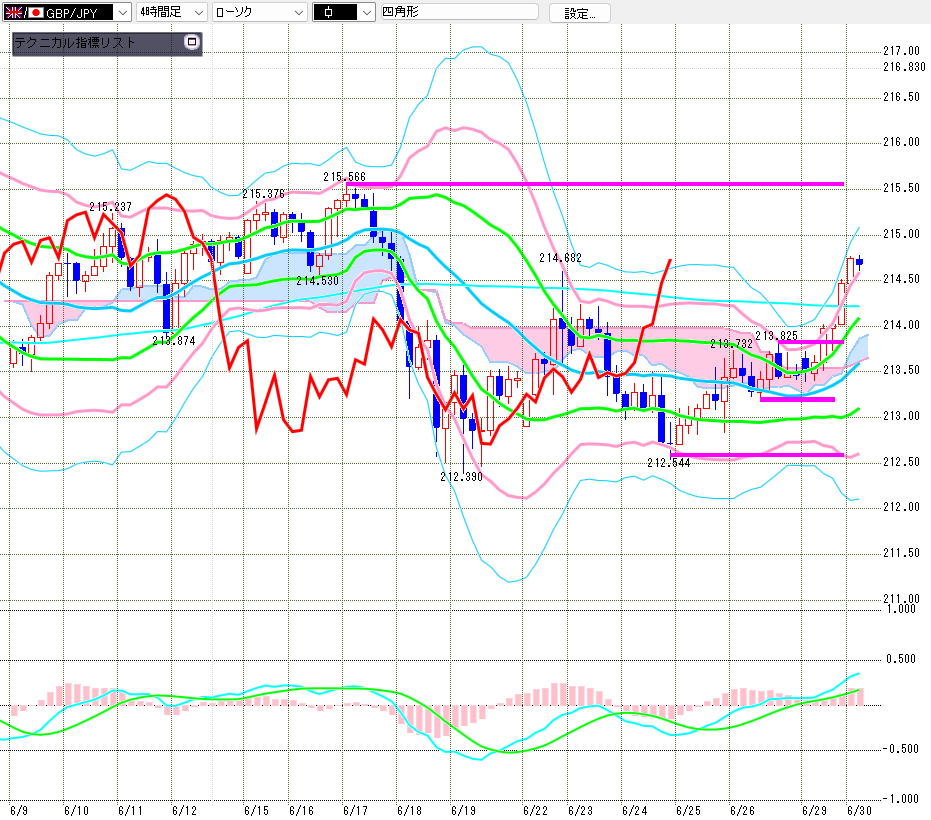Viewport: 931px width, 820px height.
Task: Click the 0.500 MACD axis label
Action: point(901,659)
